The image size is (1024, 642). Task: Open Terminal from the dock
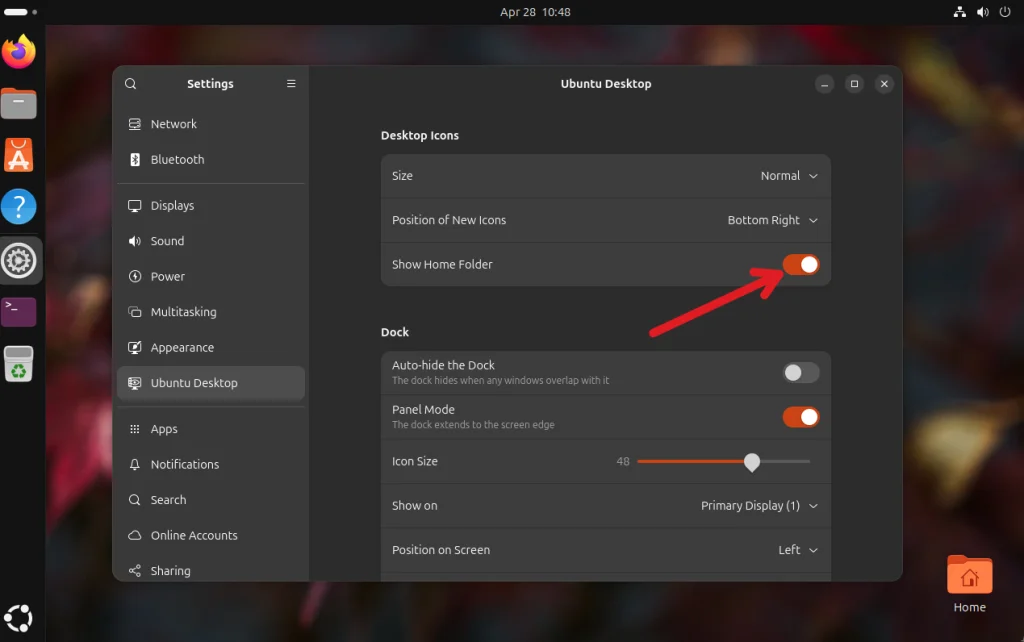coord(18,312)
